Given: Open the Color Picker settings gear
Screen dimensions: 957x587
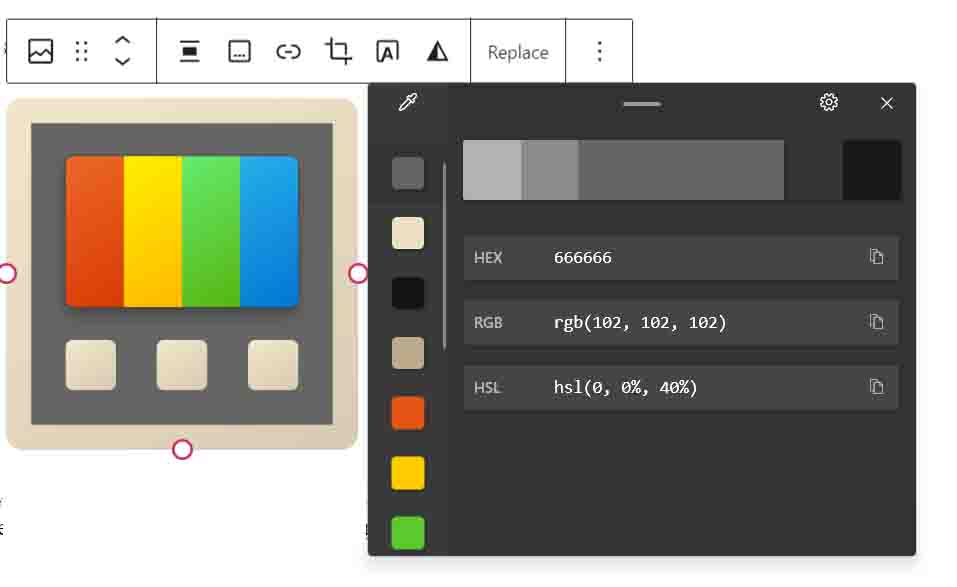Looking at the screenshot, I should [x=828, y=102].
